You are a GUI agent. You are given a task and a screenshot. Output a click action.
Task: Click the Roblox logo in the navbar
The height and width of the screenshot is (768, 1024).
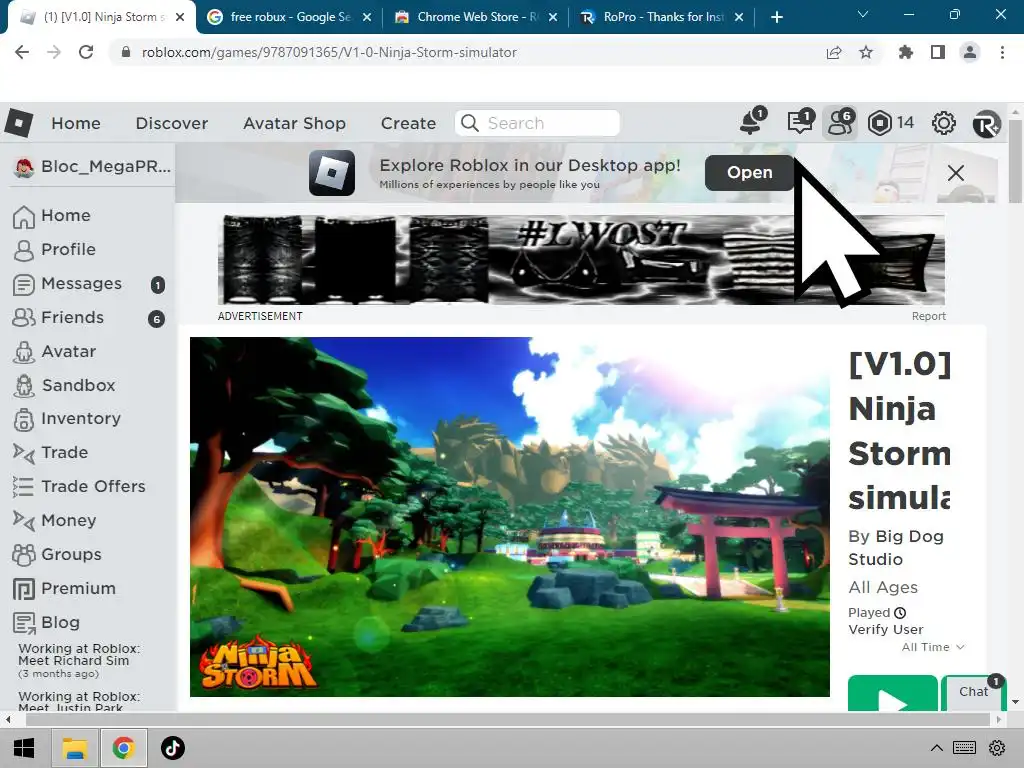click(19, 123)
